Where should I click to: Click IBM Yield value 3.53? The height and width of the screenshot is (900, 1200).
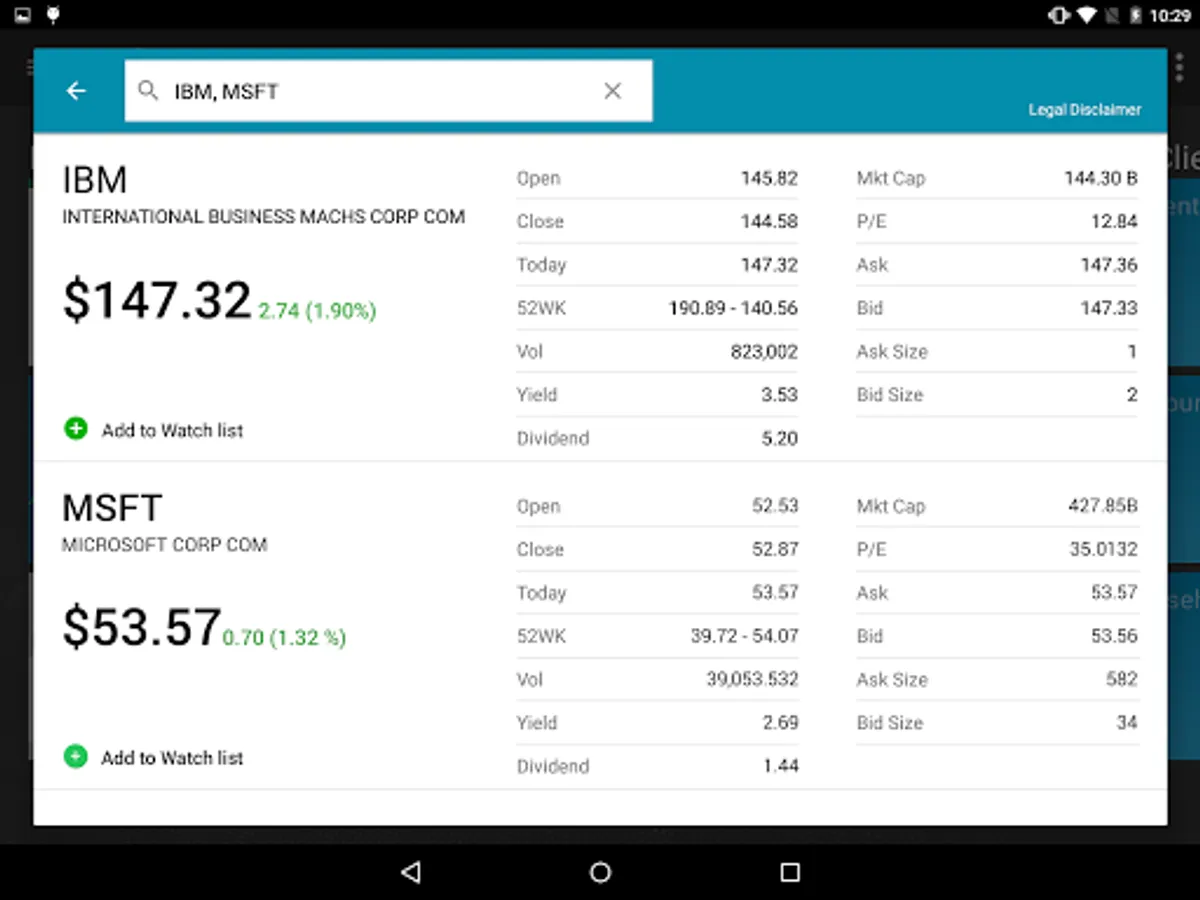coord(779,395)
